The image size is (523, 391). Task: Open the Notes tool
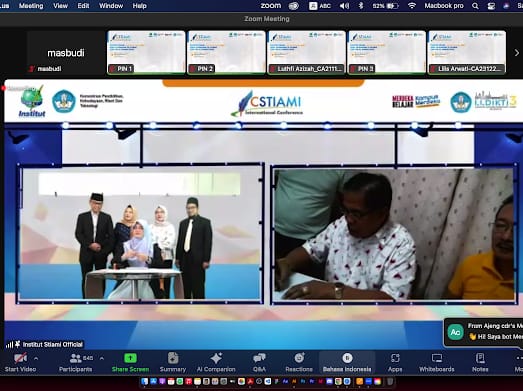(480, 363)
